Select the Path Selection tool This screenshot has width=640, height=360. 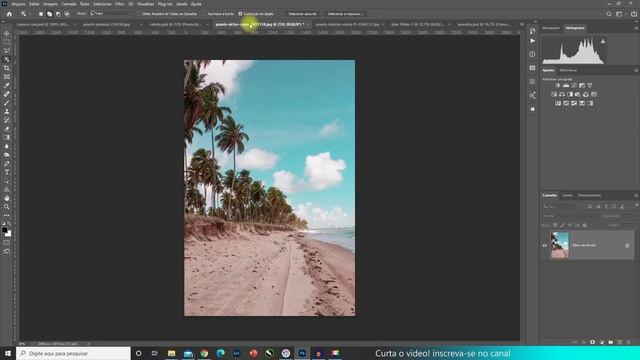tap(7, 181)
